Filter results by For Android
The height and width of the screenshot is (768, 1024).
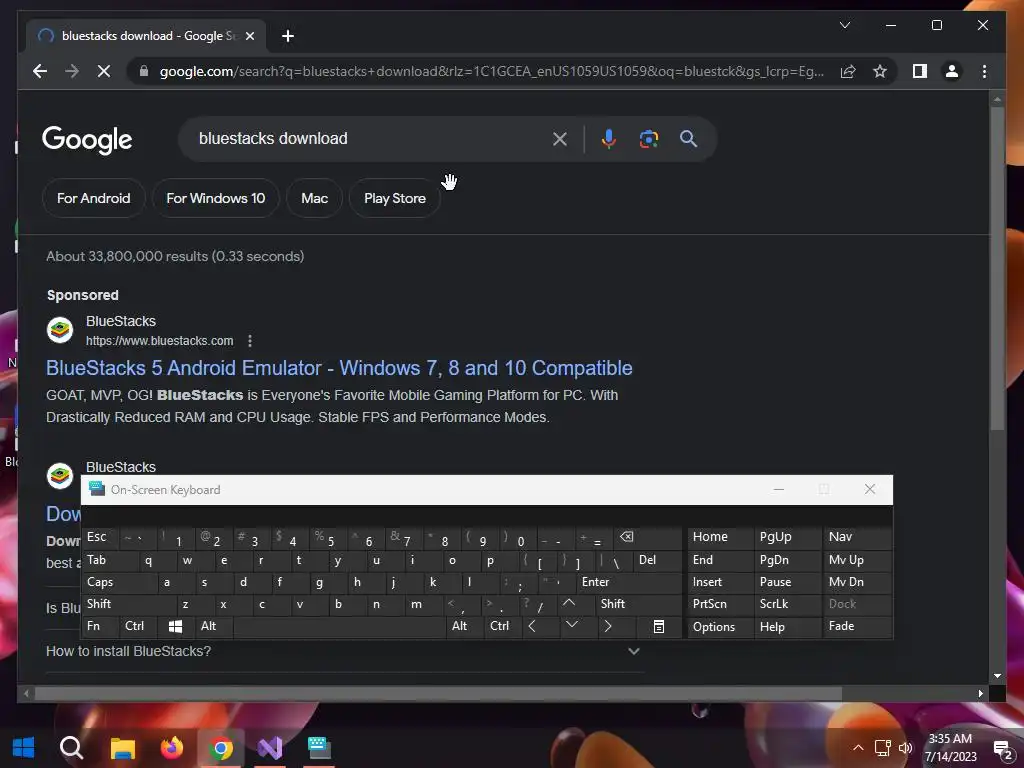pyautogui.click(x=93, y=198)
